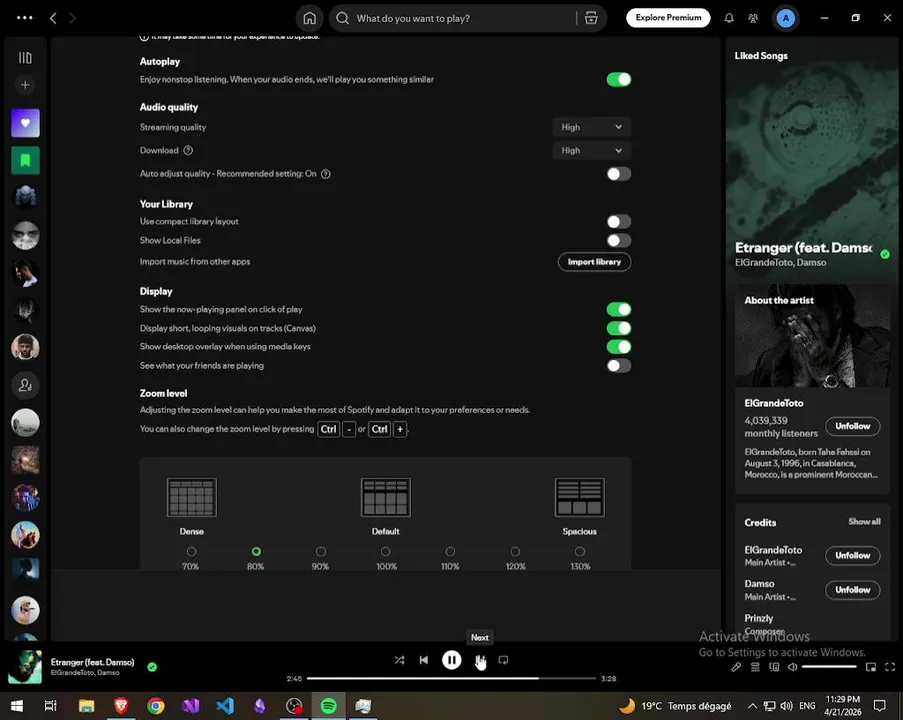Collapse Your Library sidebar
This screenshot has height=720, width=903.
[x=25, y=58]
